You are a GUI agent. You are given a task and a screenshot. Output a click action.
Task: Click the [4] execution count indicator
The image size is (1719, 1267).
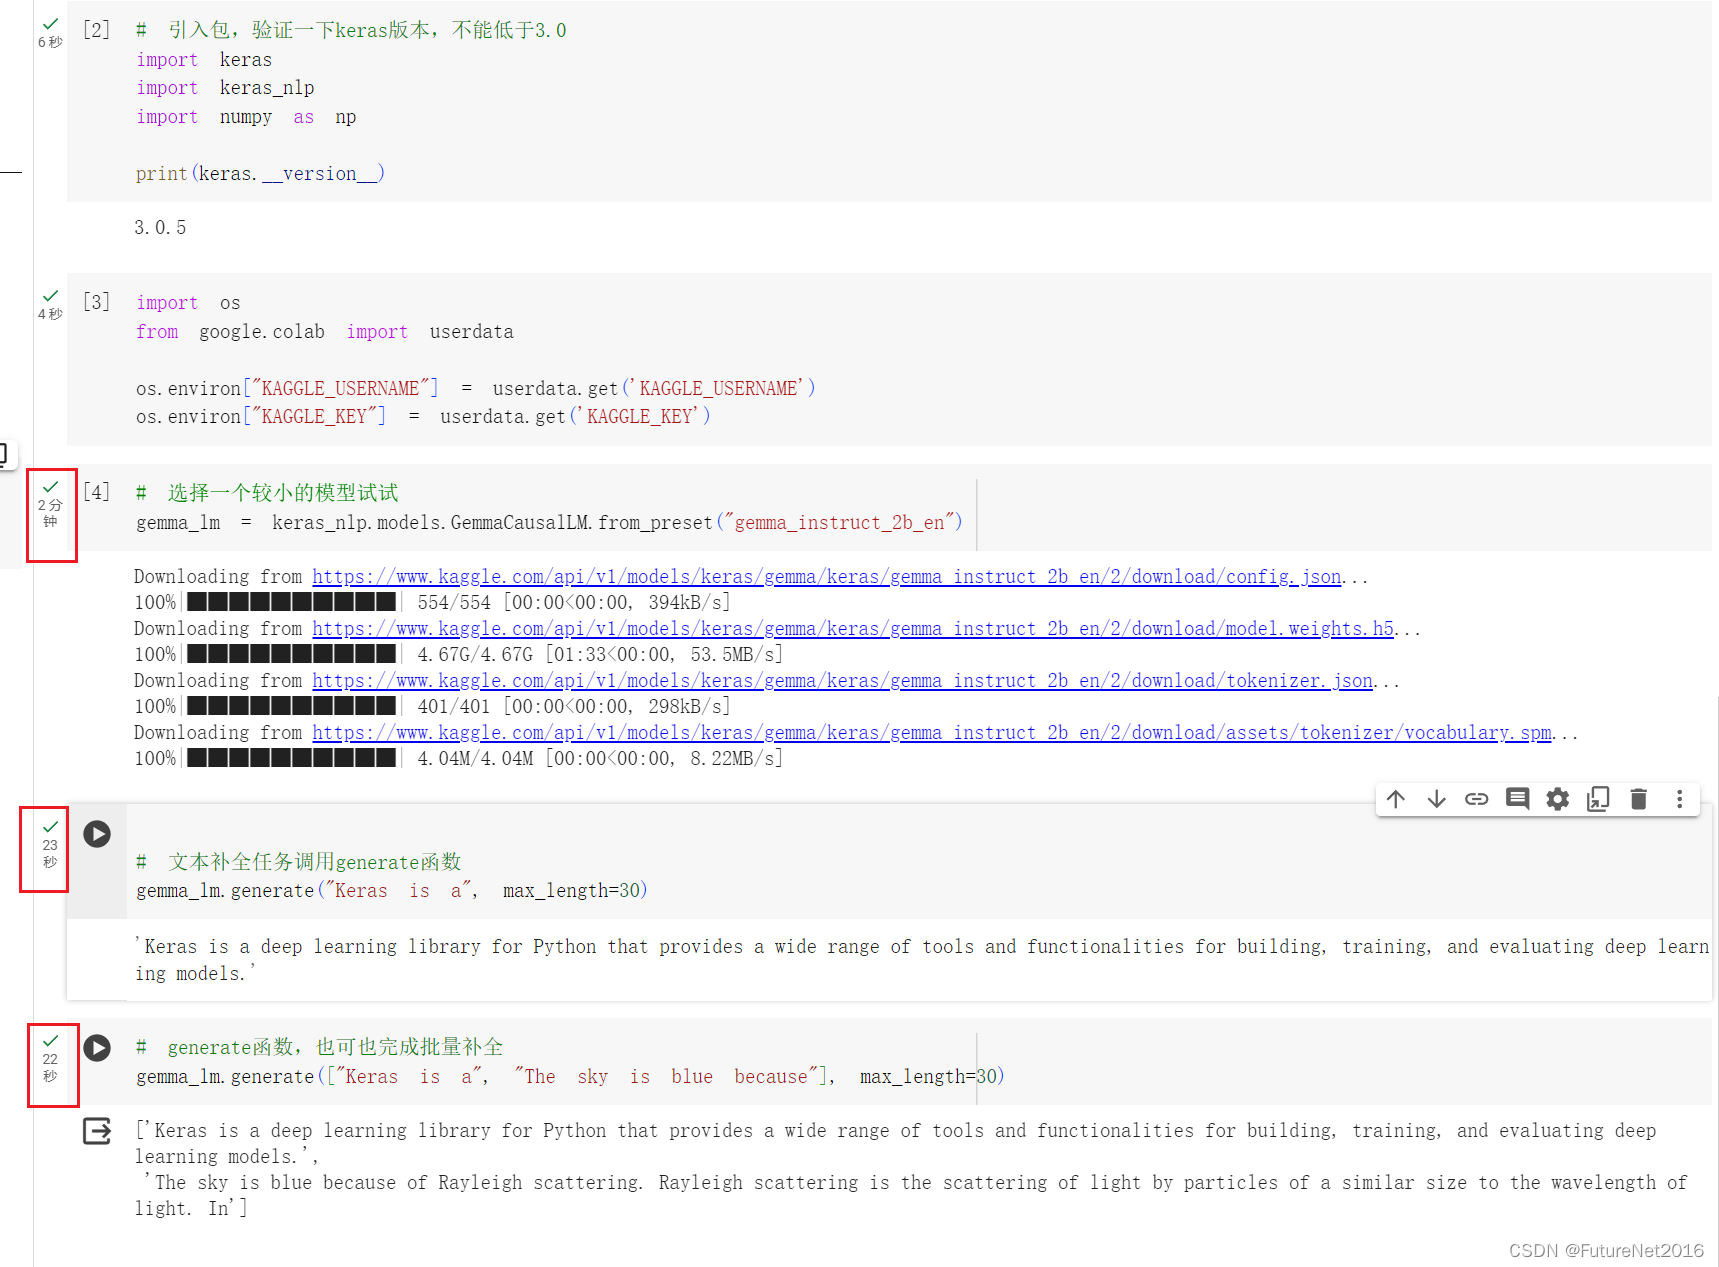click(97, 491)
